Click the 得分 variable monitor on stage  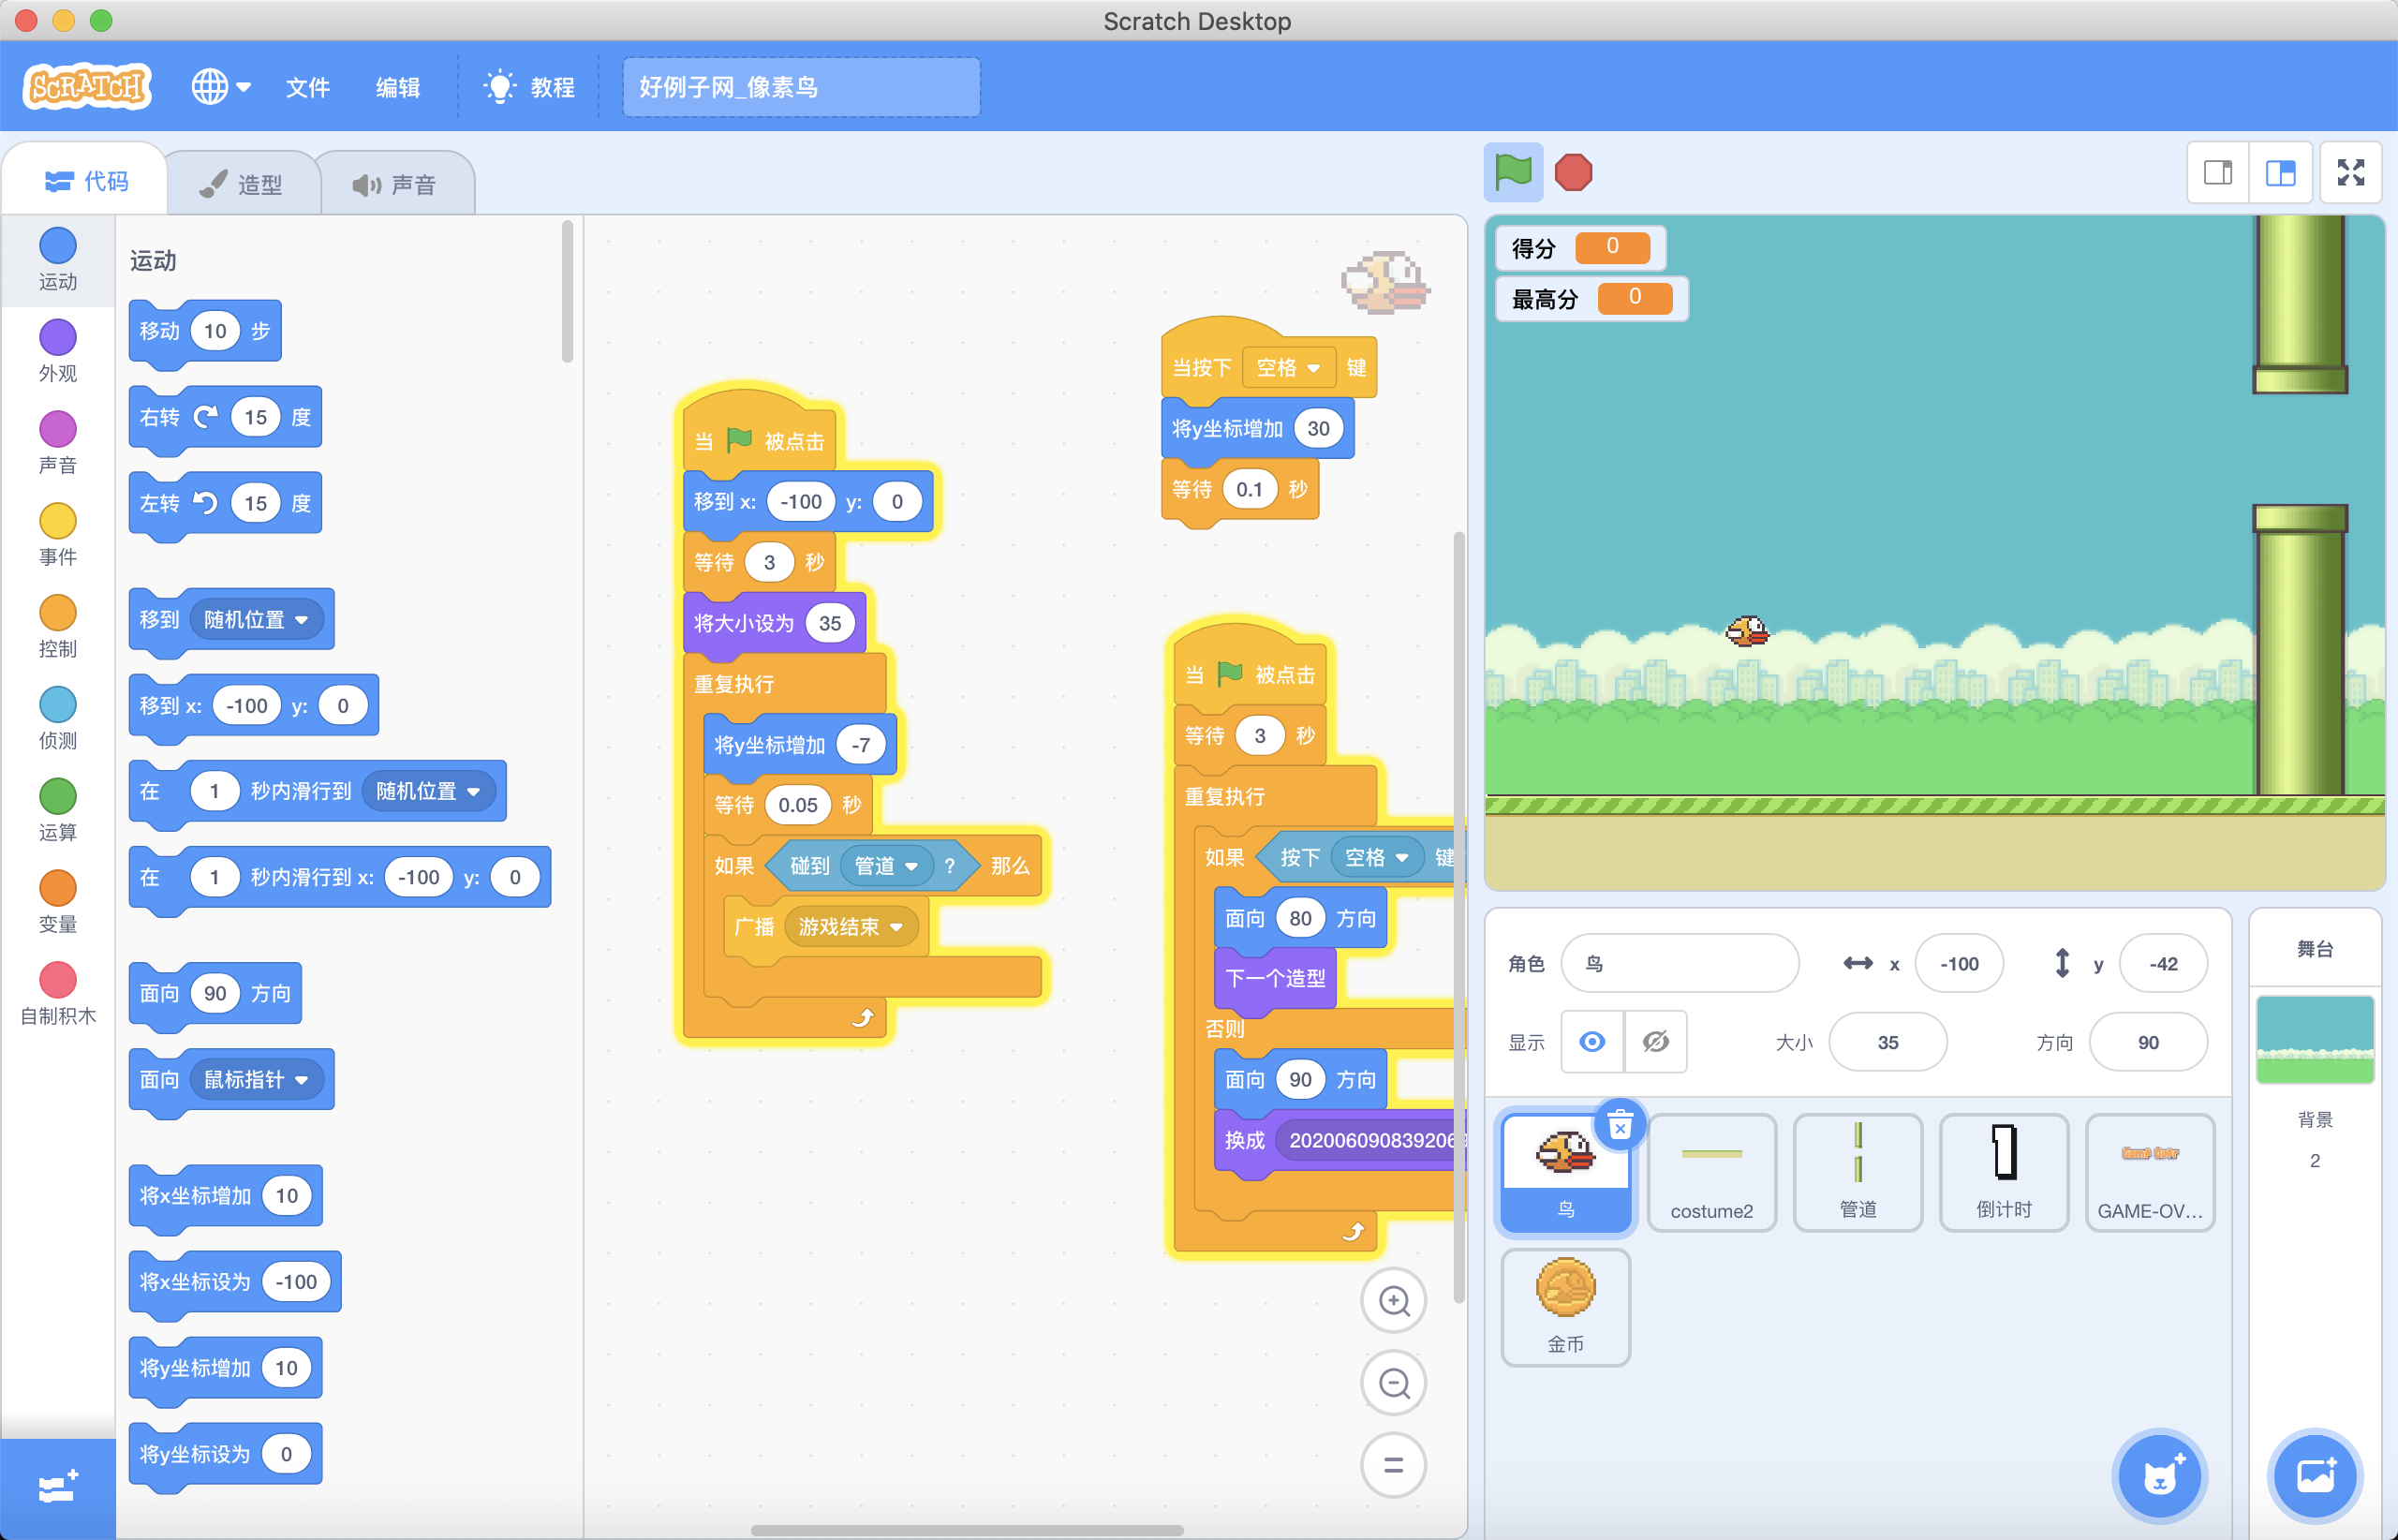[1580, 247]
